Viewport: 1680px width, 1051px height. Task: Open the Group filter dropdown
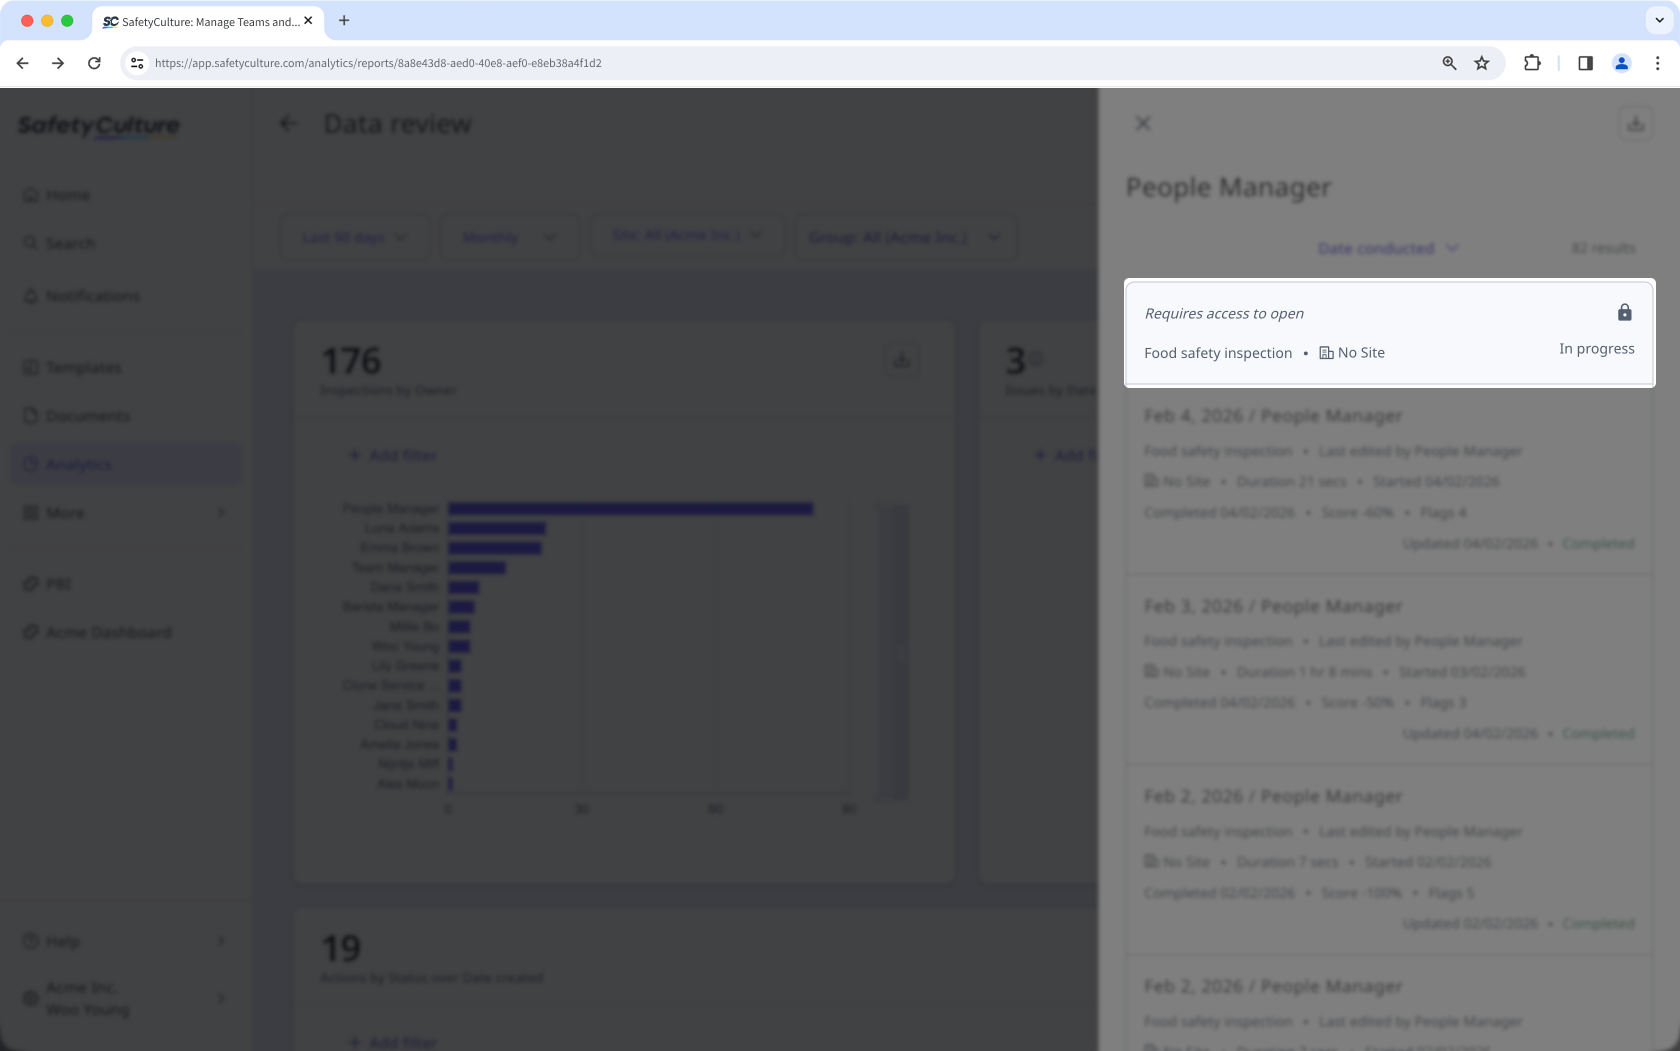[x=905, y=237]
